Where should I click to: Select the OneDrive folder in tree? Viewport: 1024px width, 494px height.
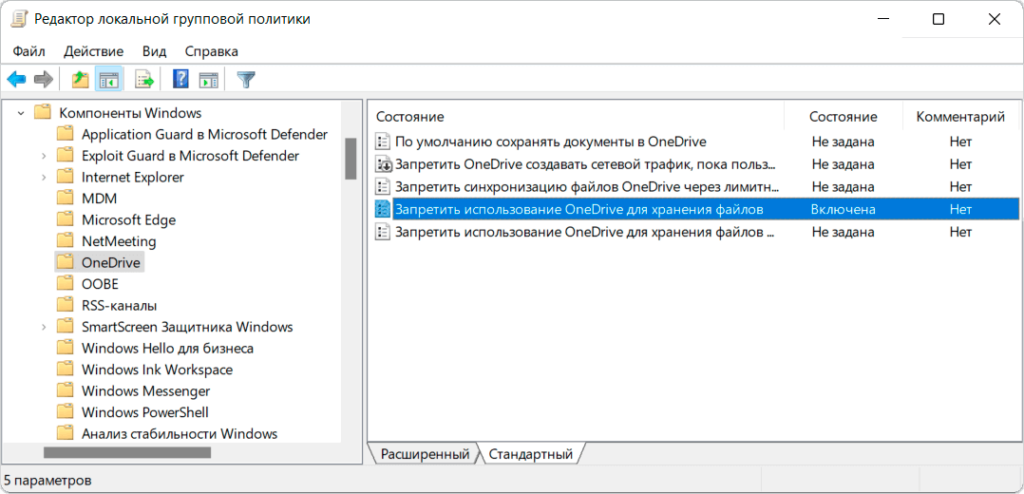pos(111,262)
